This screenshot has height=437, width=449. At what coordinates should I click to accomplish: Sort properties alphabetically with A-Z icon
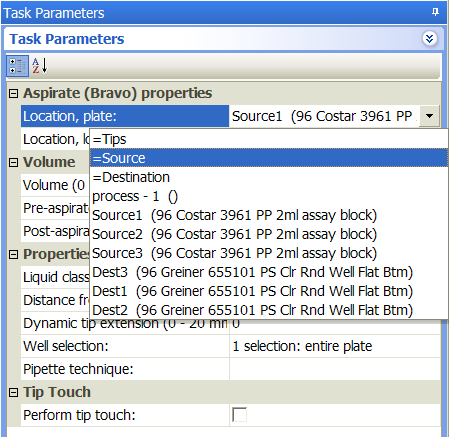[40, 66]
